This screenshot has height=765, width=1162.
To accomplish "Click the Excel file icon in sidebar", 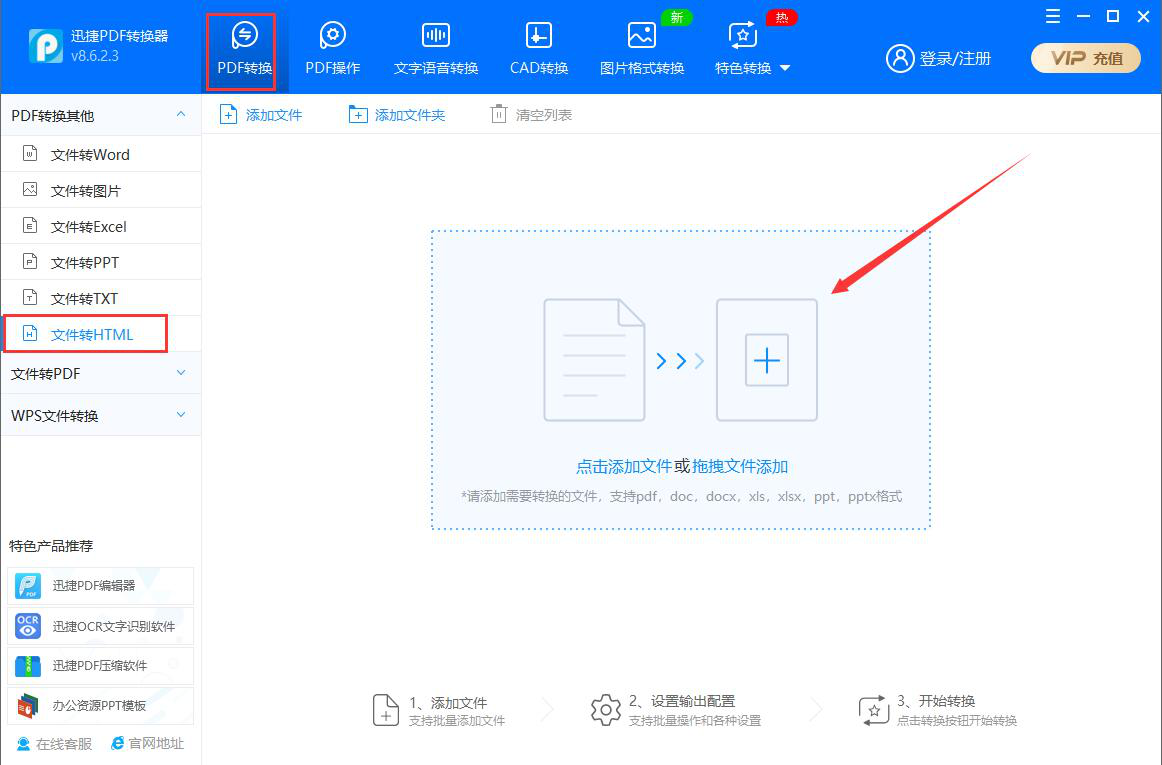I will coord(30,225).
